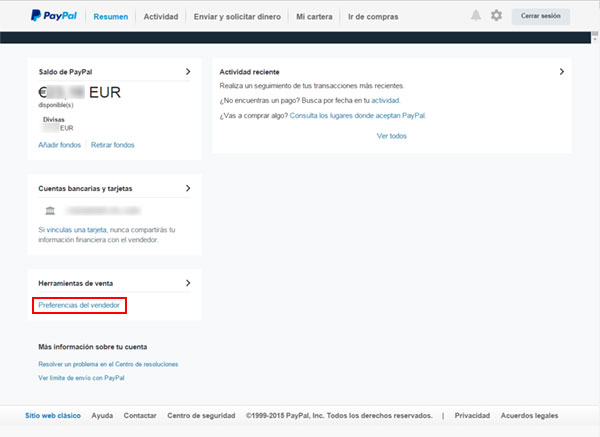Click the Divisas label
This screenshot has width=600, height=437.
tap(54, 119)
